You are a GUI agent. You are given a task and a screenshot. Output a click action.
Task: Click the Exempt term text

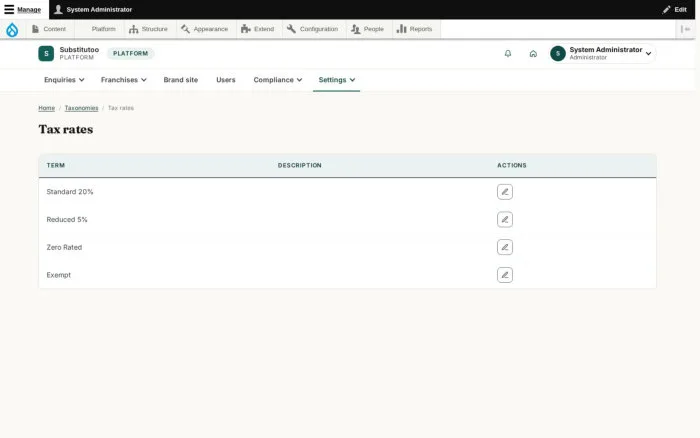pyautogui.click(x=58, y=275)
